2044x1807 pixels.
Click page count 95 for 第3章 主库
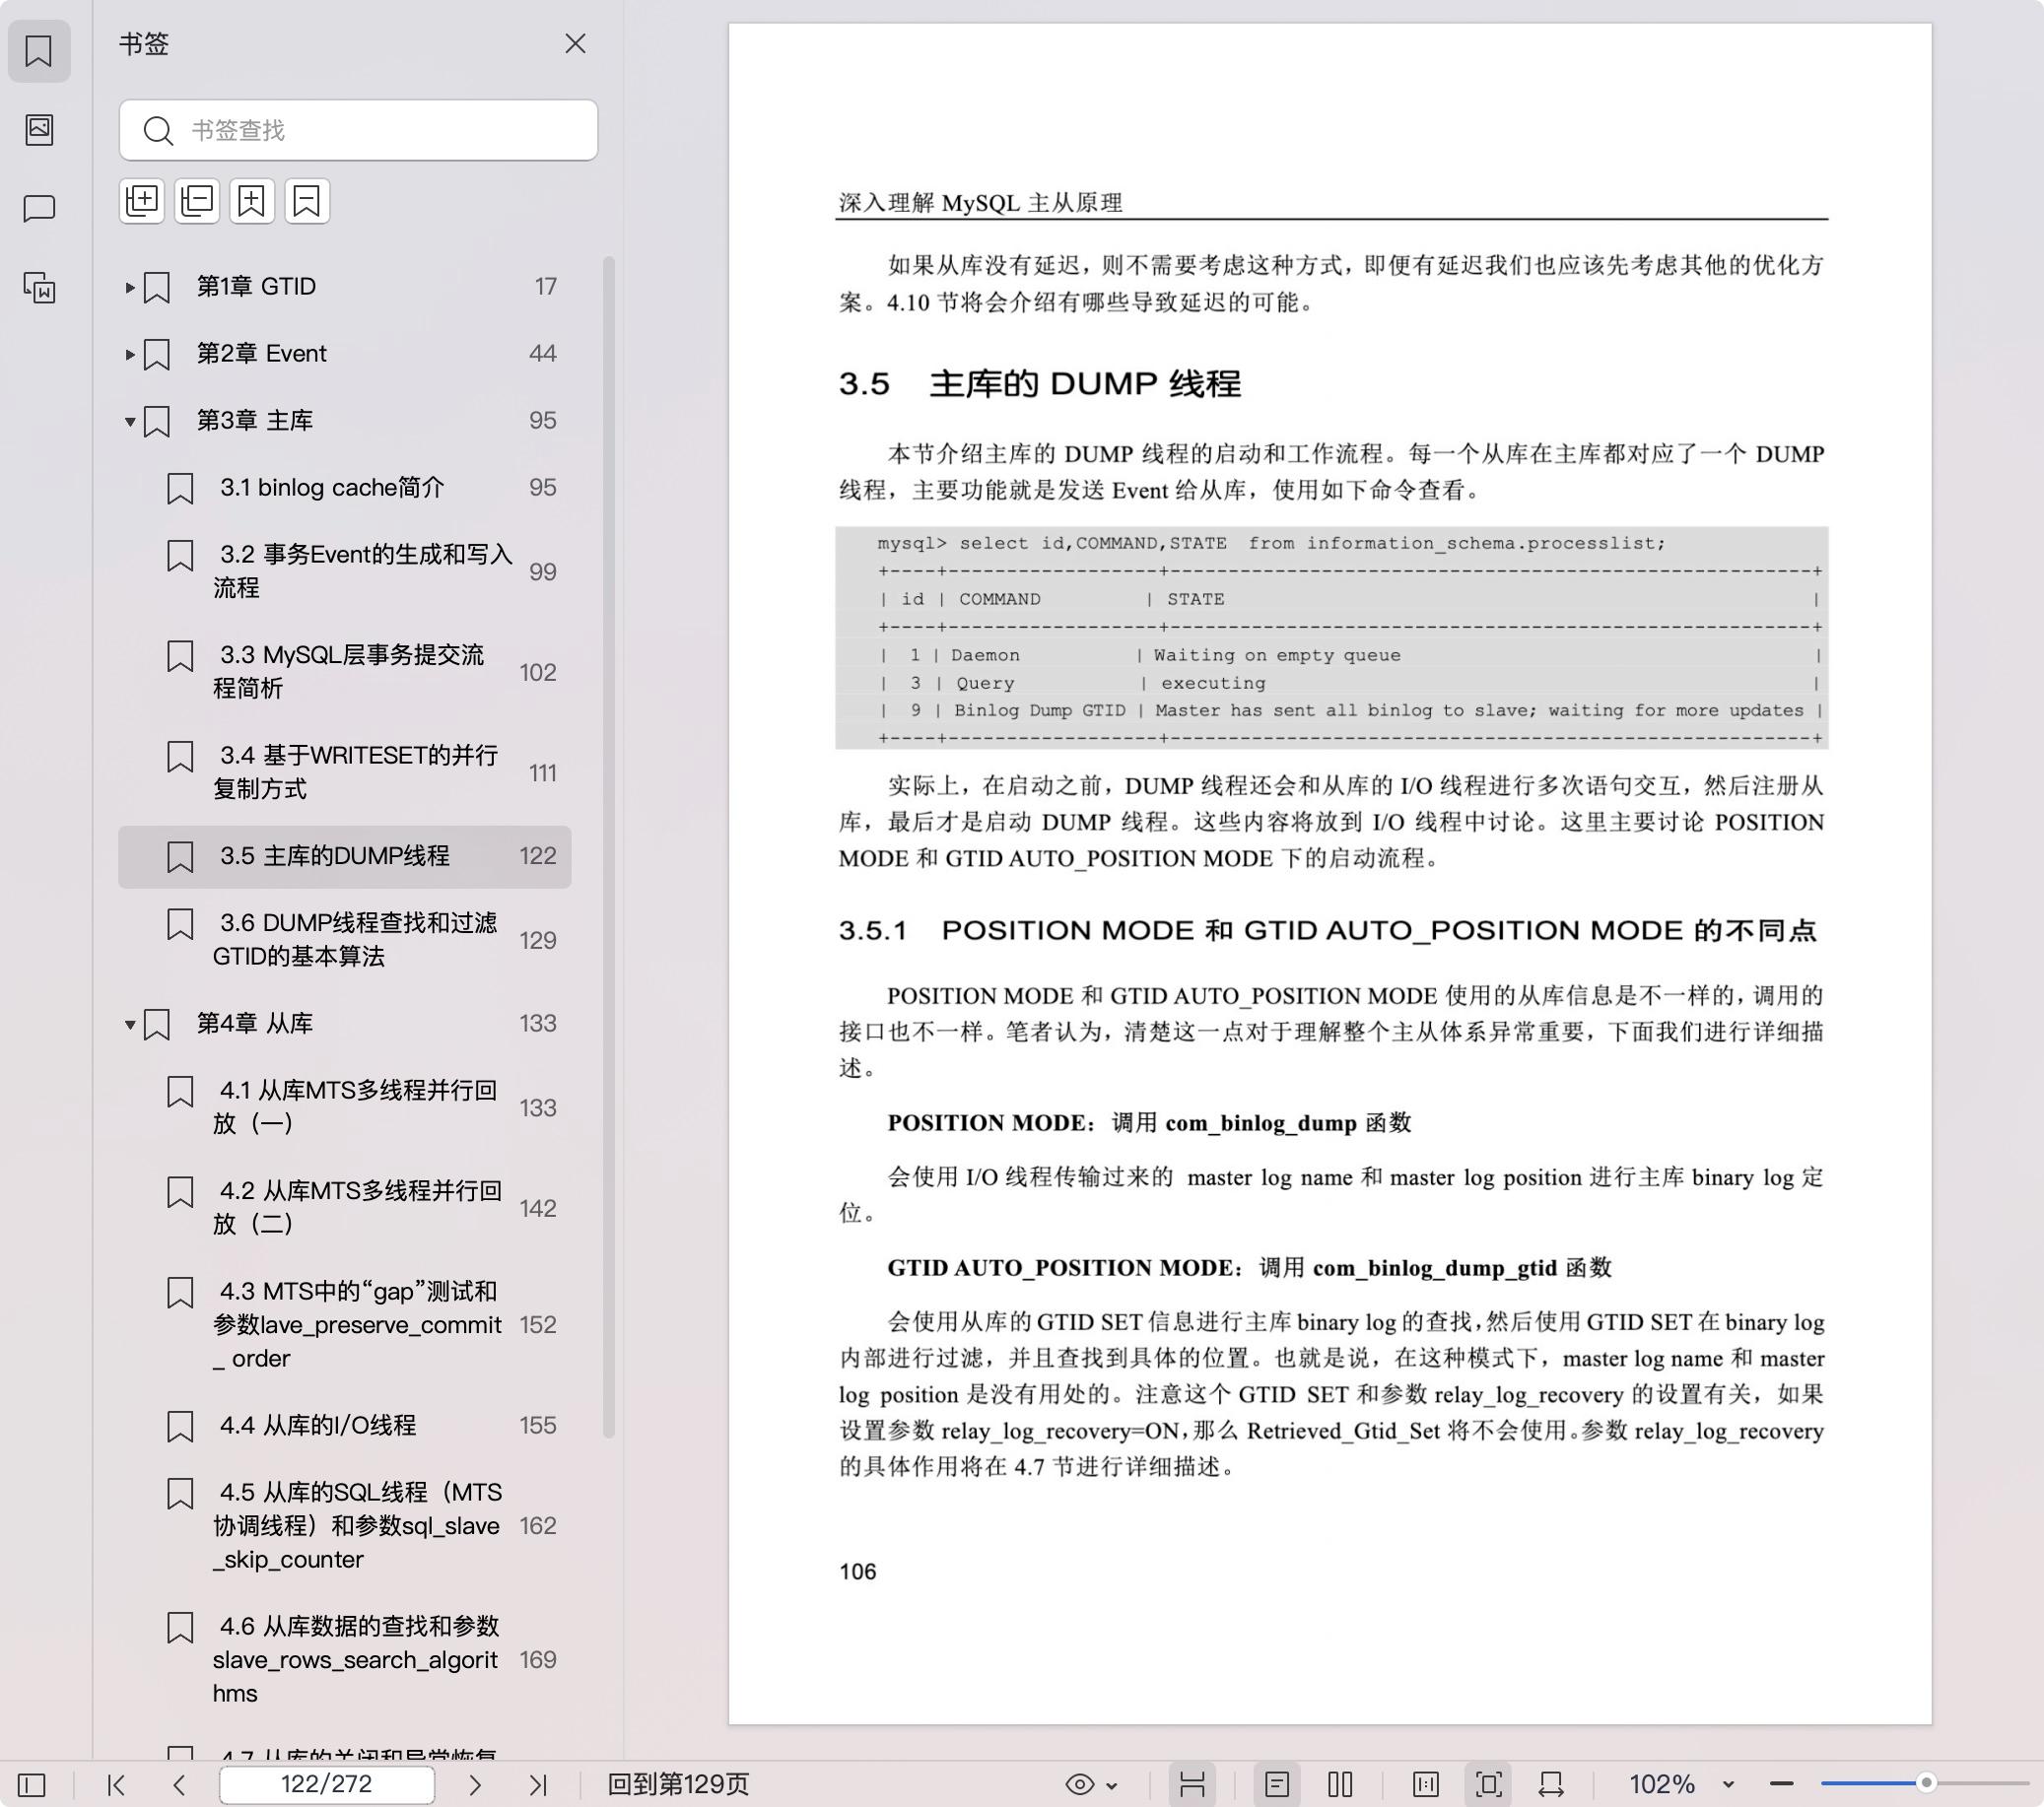click(543, 421)
